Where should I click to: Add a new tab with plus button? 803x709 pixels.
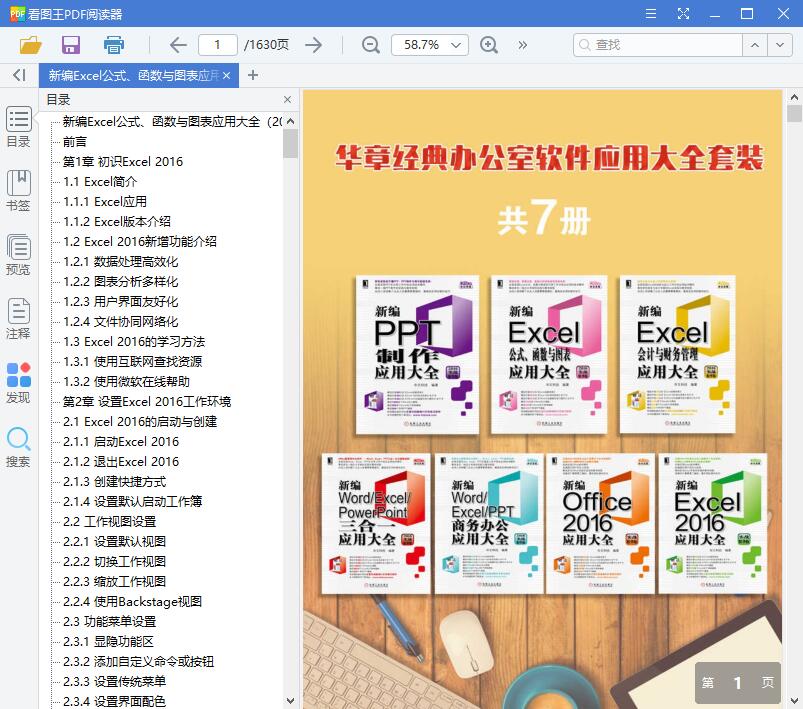coord(252,75)
